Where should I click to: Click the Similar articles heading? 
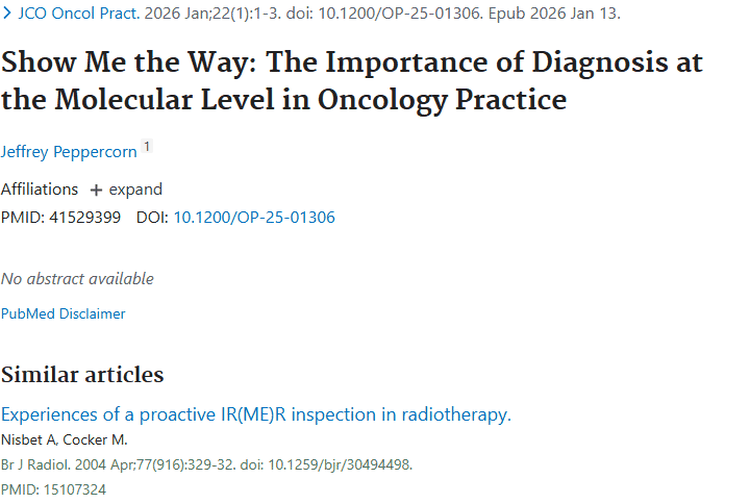pos(82,375)
